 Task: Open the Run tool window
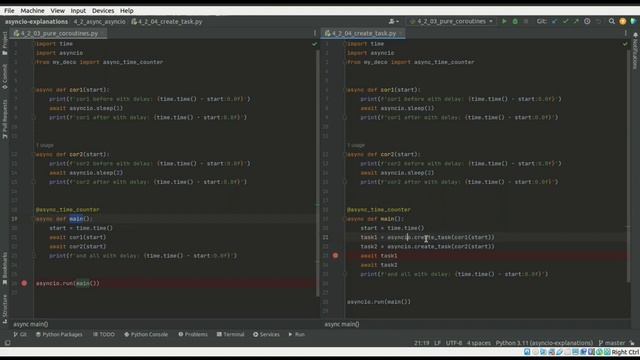pyautogui.click(x=297, y=334)
